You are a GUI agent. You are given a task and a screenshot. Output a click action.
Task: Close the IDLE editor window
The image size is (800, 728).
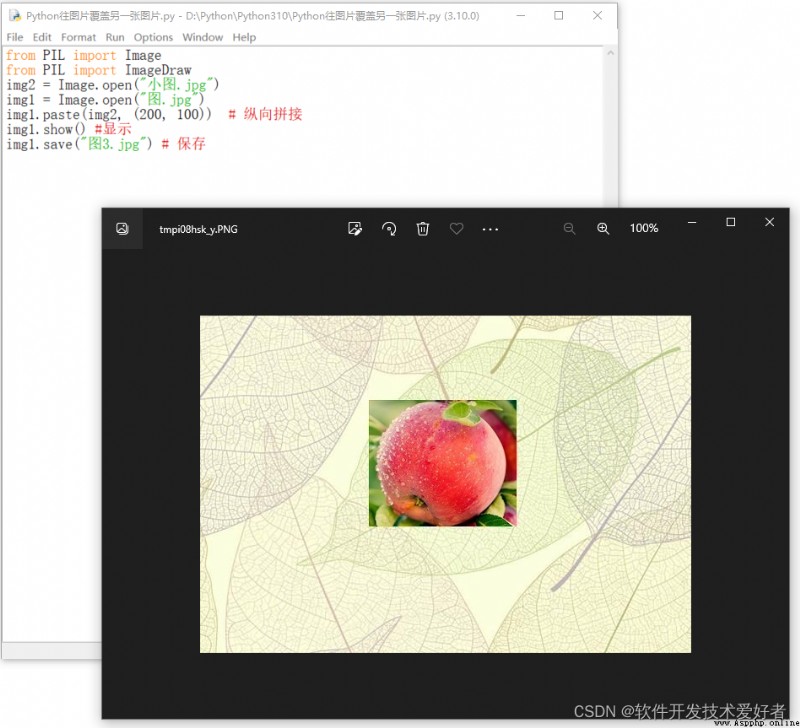click(x=597, y=16)
